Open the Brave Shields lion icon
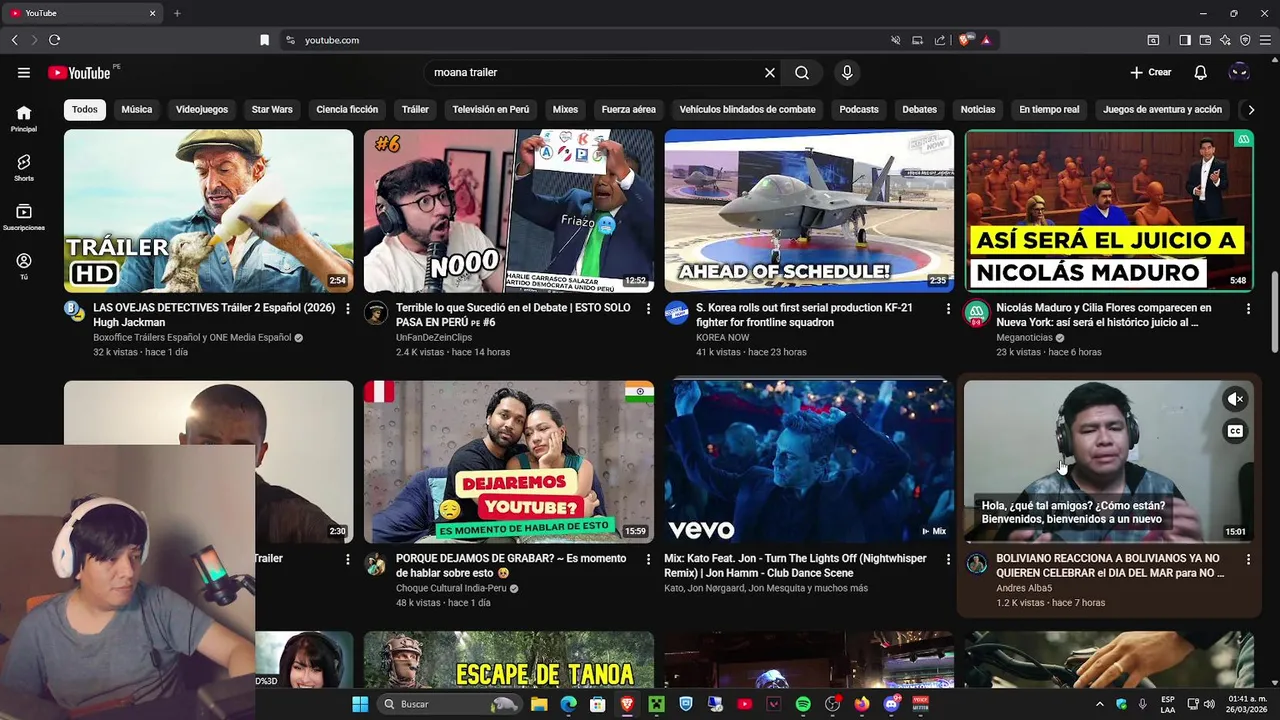 click(x=964, y=40)
